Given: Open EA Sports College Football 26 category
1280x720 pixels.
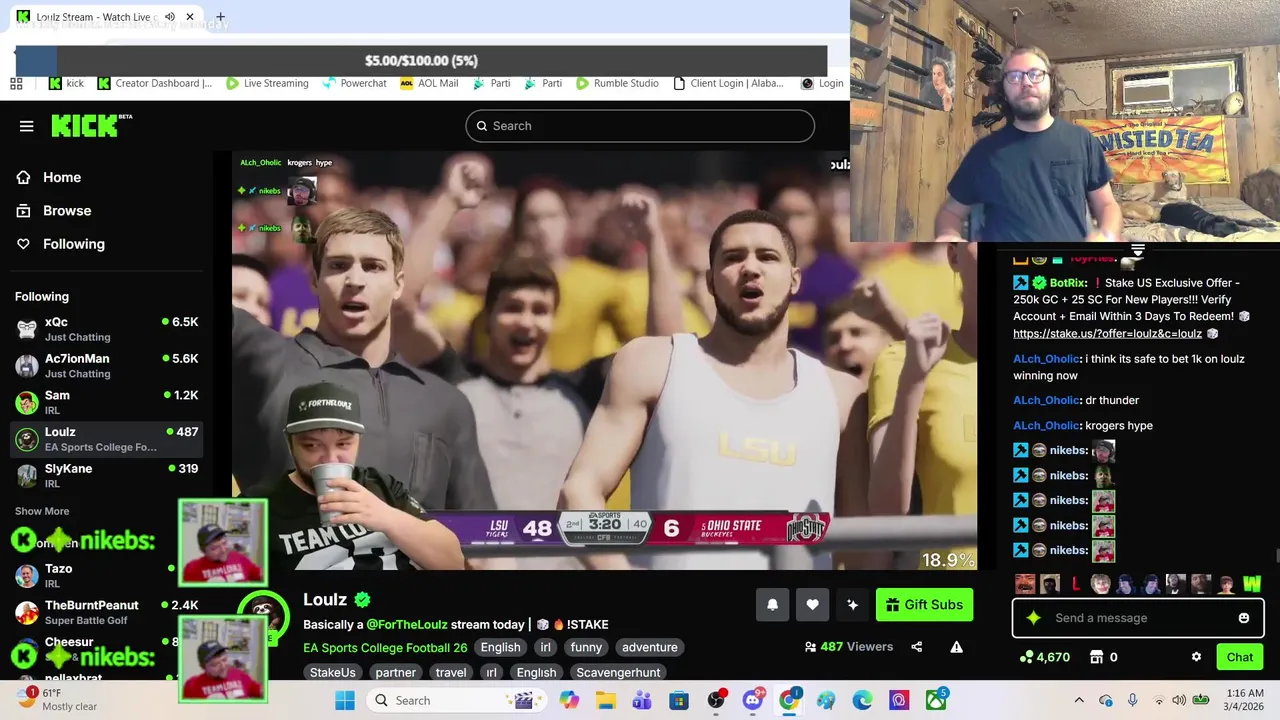Looking at the screenshot, I should (385, 647).
